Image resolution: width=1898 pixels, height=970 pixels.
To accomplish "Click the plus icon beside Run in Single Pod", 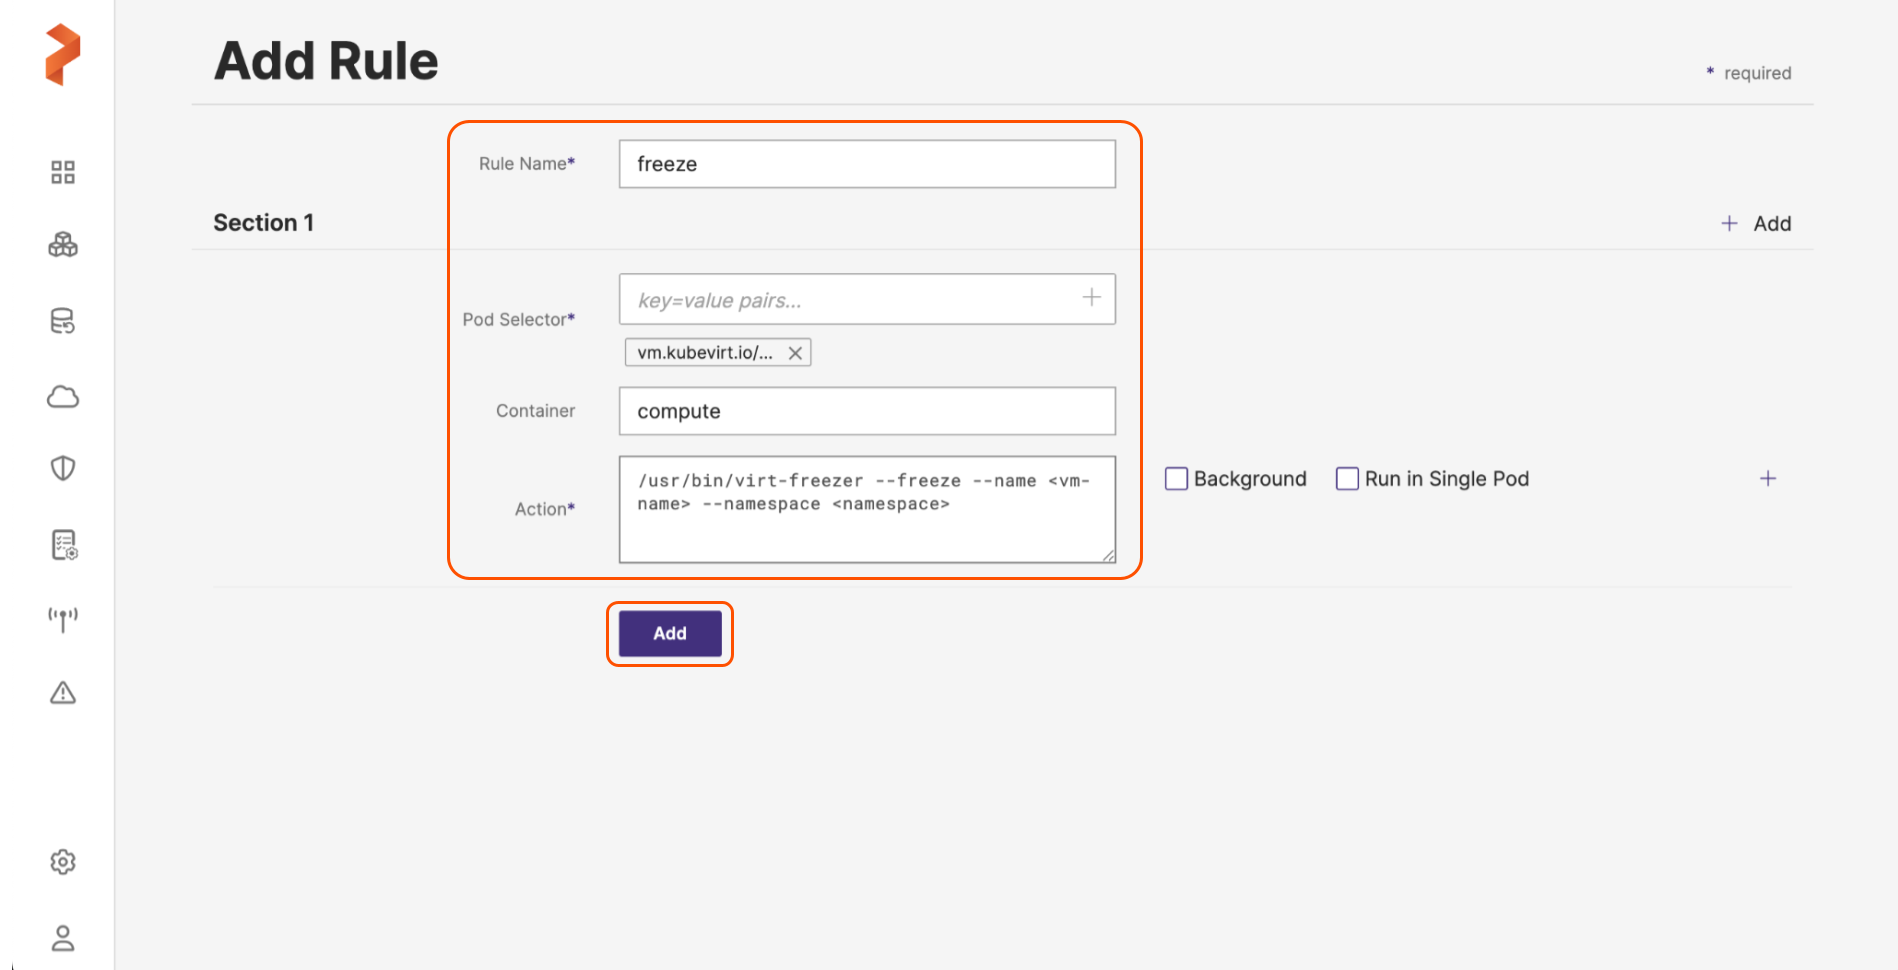I will pyautogui.click(x=1768, y=479).
